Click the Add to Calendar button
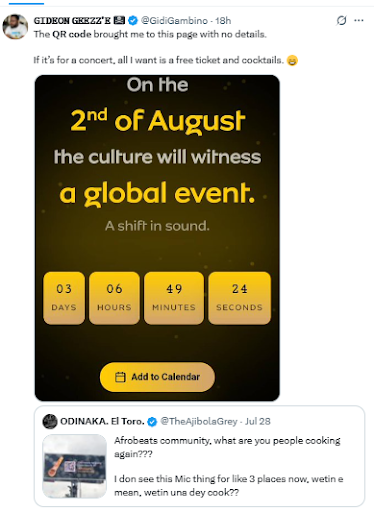 pos(157,377)
